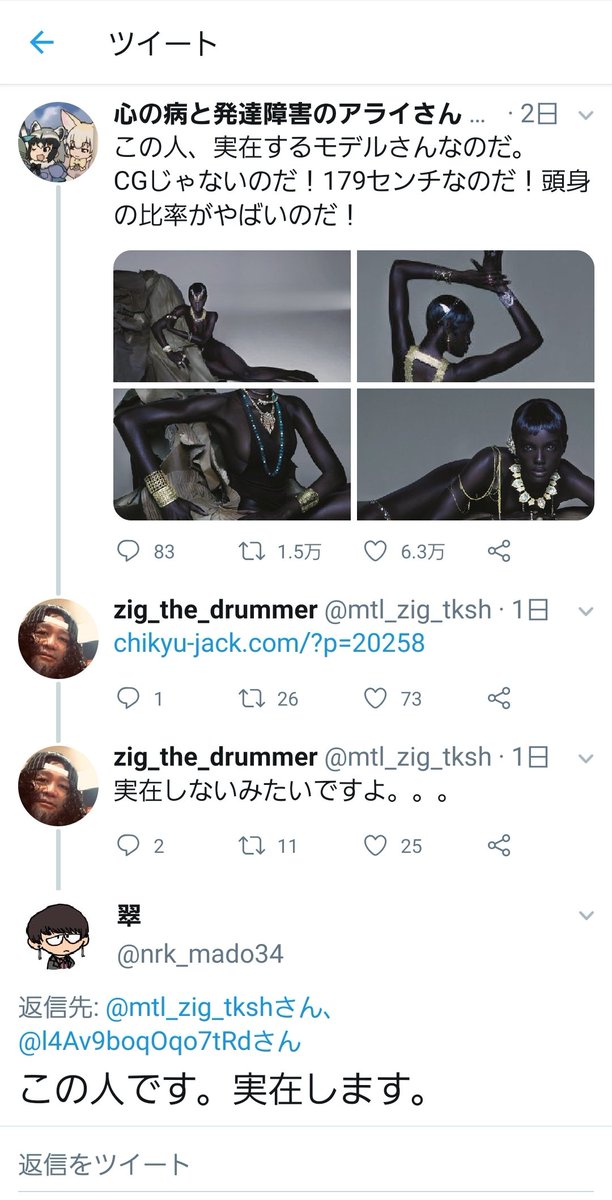The image size is (612, 1200).
Task: Share the original tweet with photos
Action: pos(499,551)
